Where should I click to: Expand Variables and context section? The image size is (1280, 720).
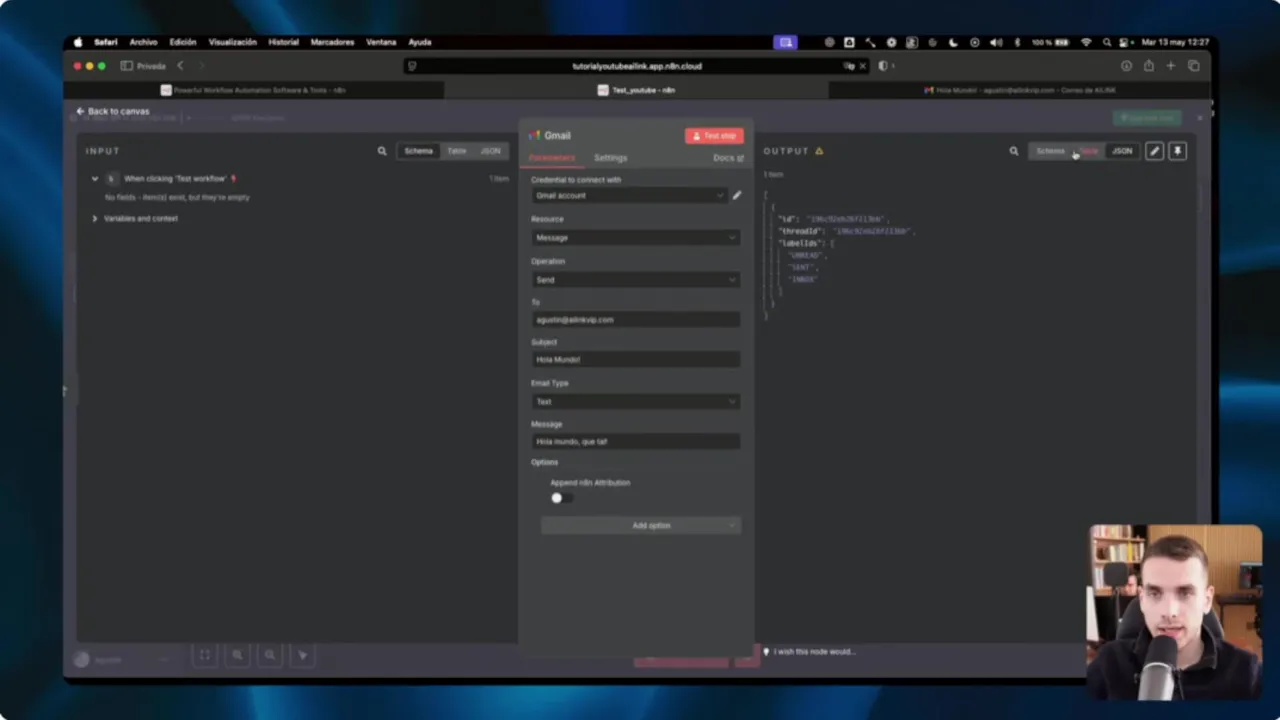coord(95,218)
